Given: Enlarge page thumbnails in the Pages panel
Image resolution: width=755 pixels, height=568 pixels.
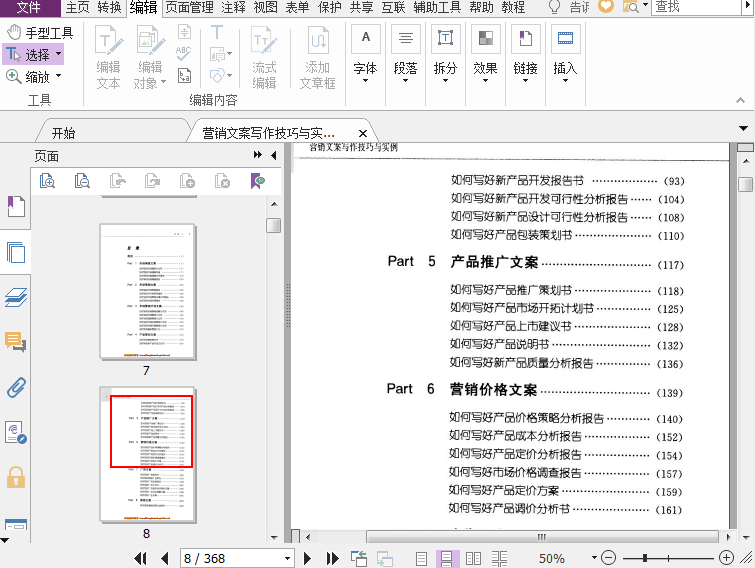Looking at the screenshot, I should click(47, 181).
